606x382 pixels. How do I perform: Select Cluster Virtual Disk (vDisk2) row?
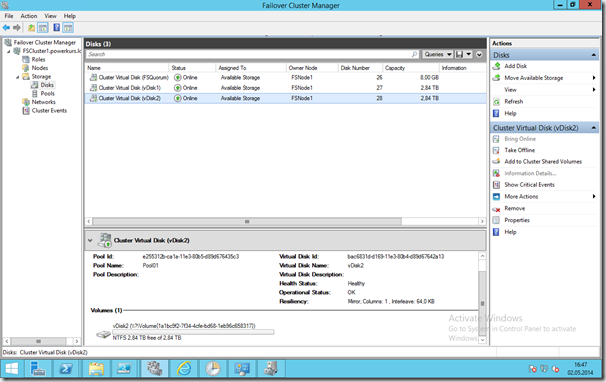285,98
